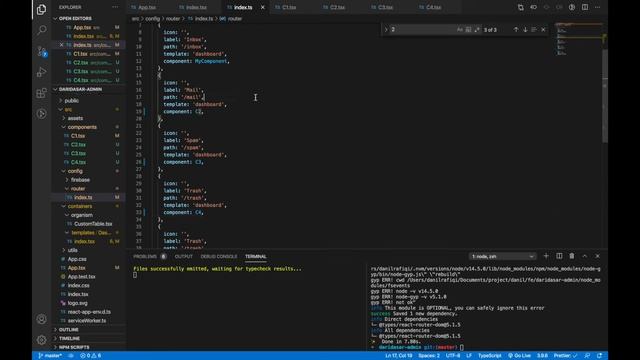Expand the Timeline section
This screenshot has width=640, height=360.
(x=69, y=338)
